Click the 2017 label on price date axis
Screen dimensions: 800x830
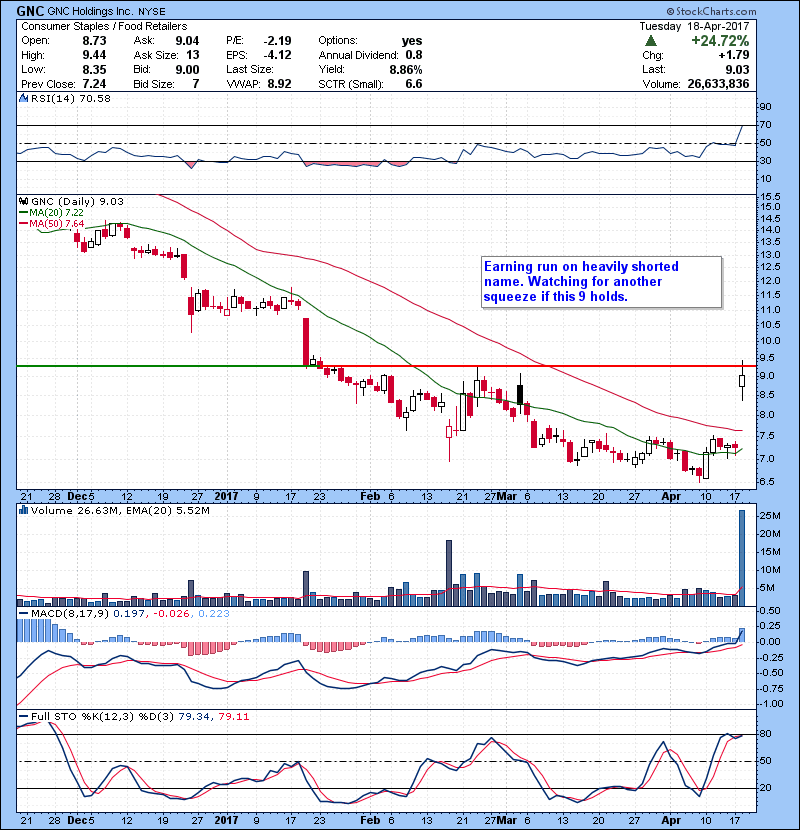(229, 495)
